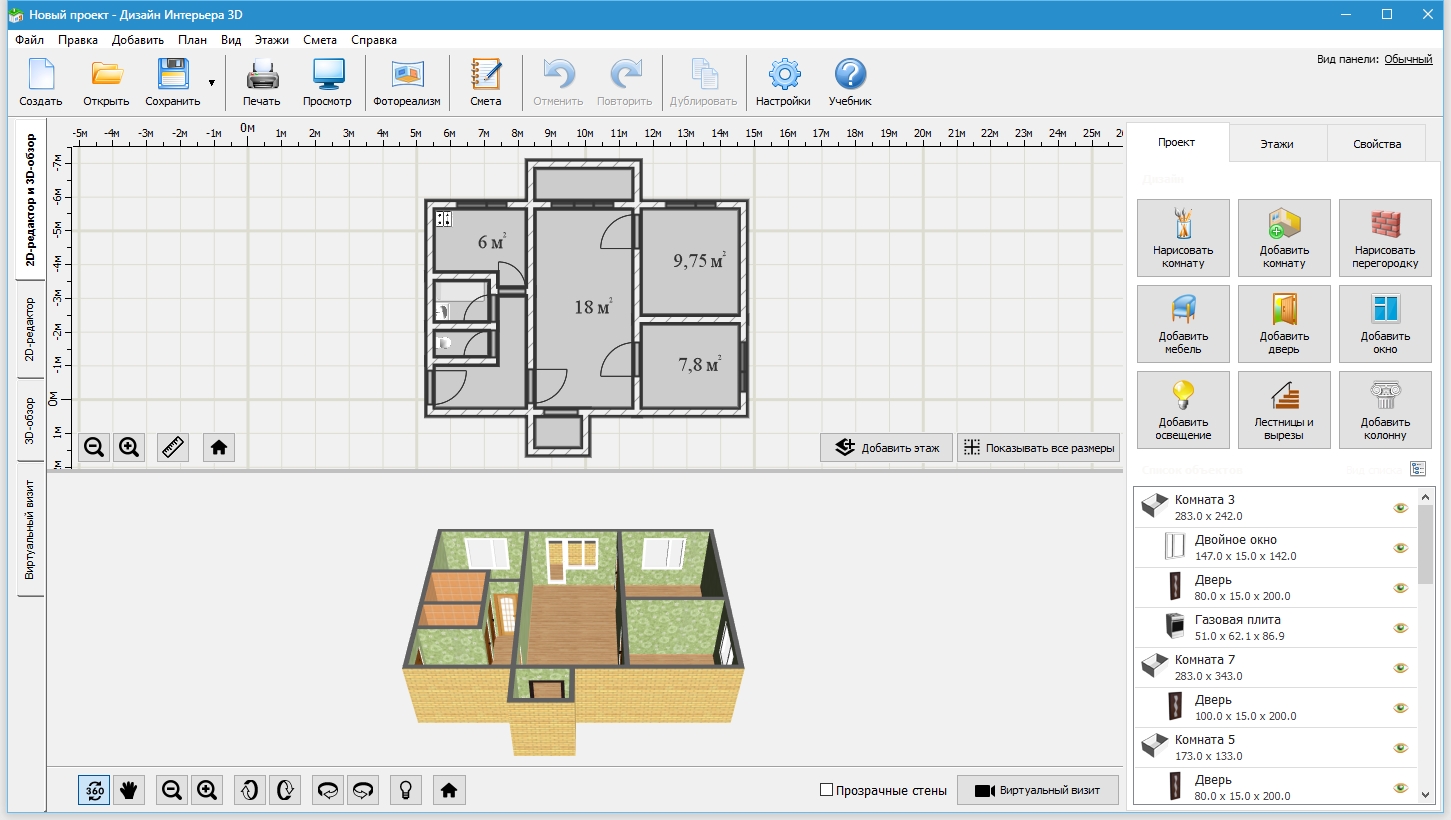Hide the Двойное окно object
1451x820 pixels.
point(1400,548)
